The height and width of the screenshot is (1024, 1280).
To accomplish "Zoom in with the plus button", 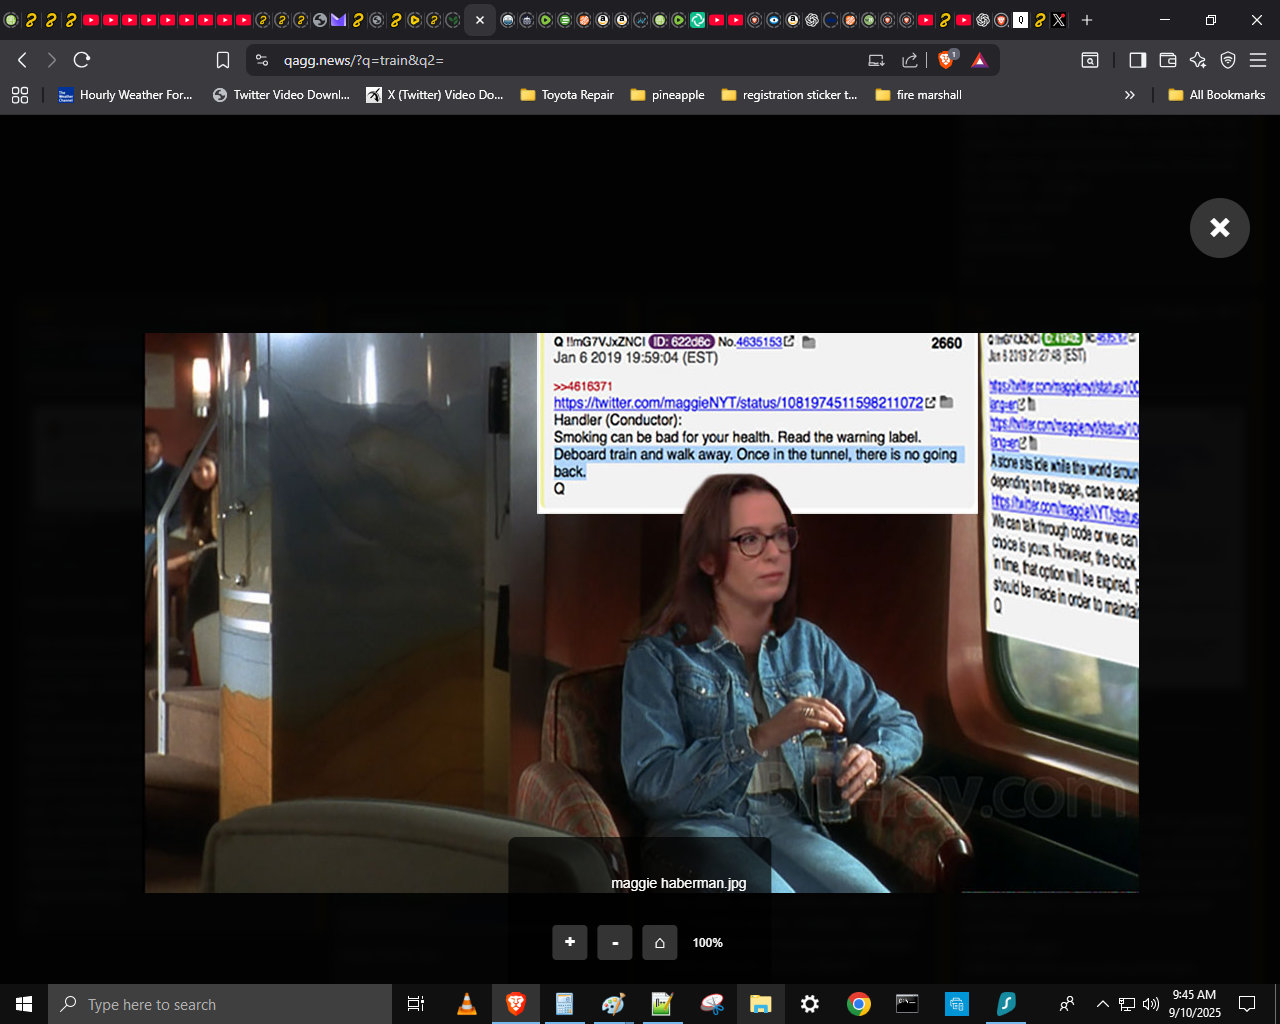I will click(x=570, y=942).
